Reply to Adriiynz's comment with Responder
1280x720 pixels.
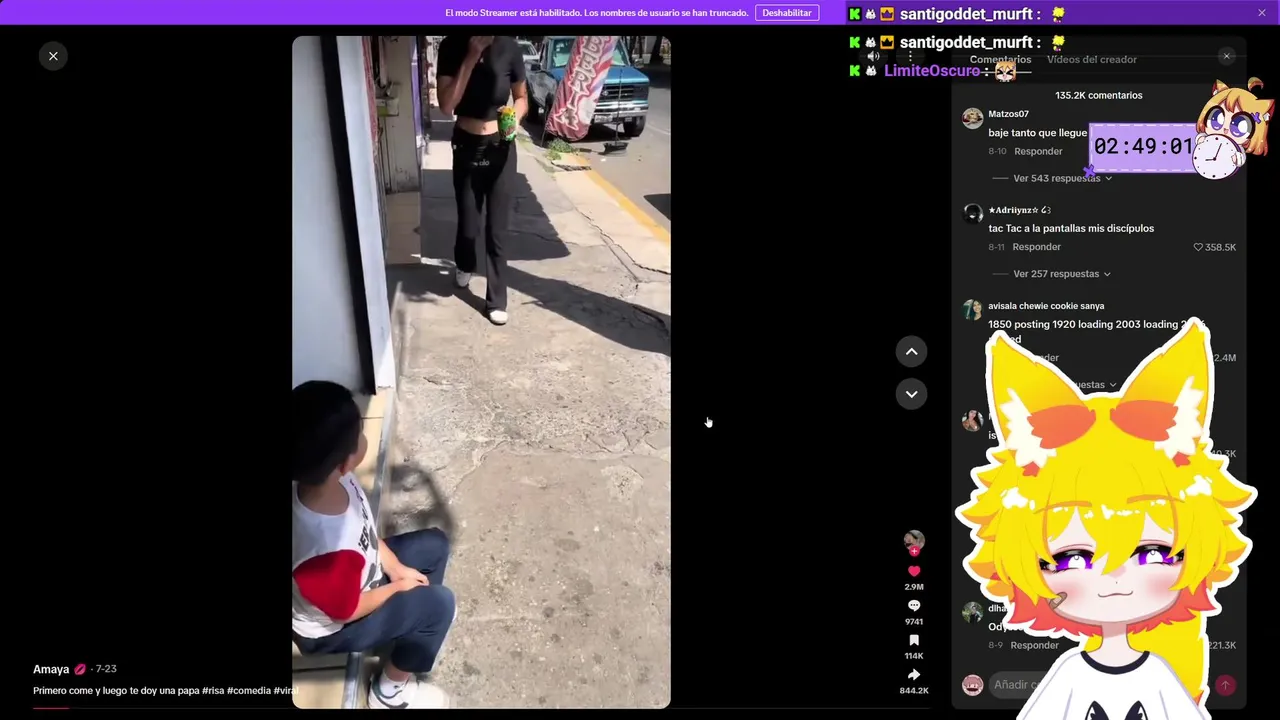(x=1037, y=247)
